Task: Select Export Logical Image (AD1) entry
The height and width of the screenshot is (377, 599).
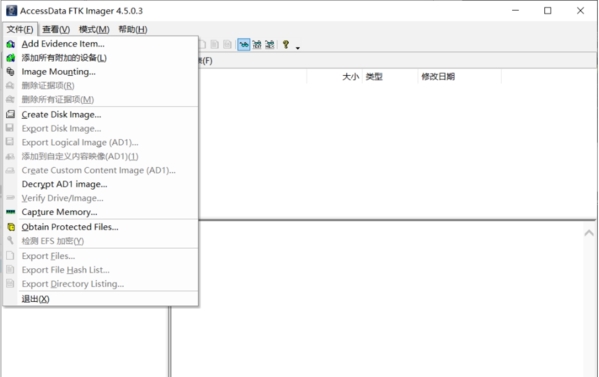Action: [100, 142]
